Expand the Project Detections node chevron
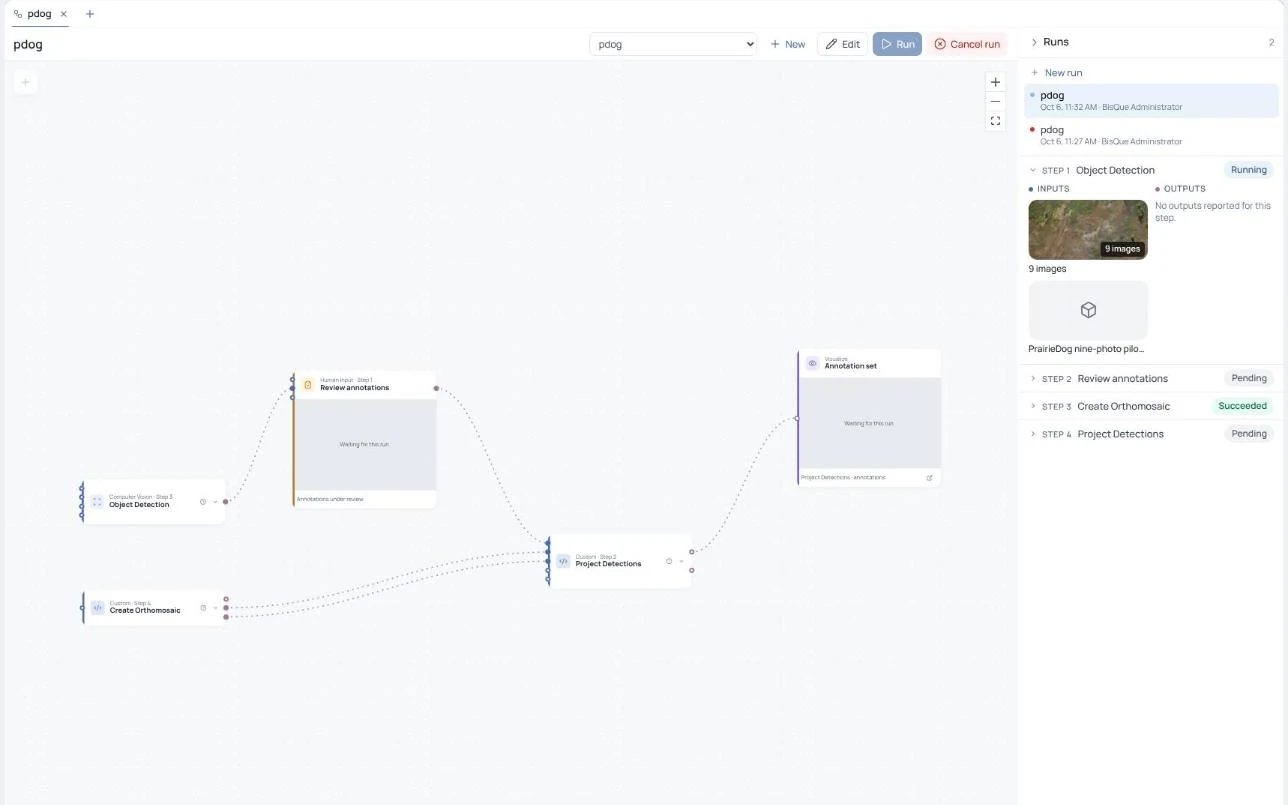The width and height of the screenshot is (1288, 805). (x=681, y=561)
